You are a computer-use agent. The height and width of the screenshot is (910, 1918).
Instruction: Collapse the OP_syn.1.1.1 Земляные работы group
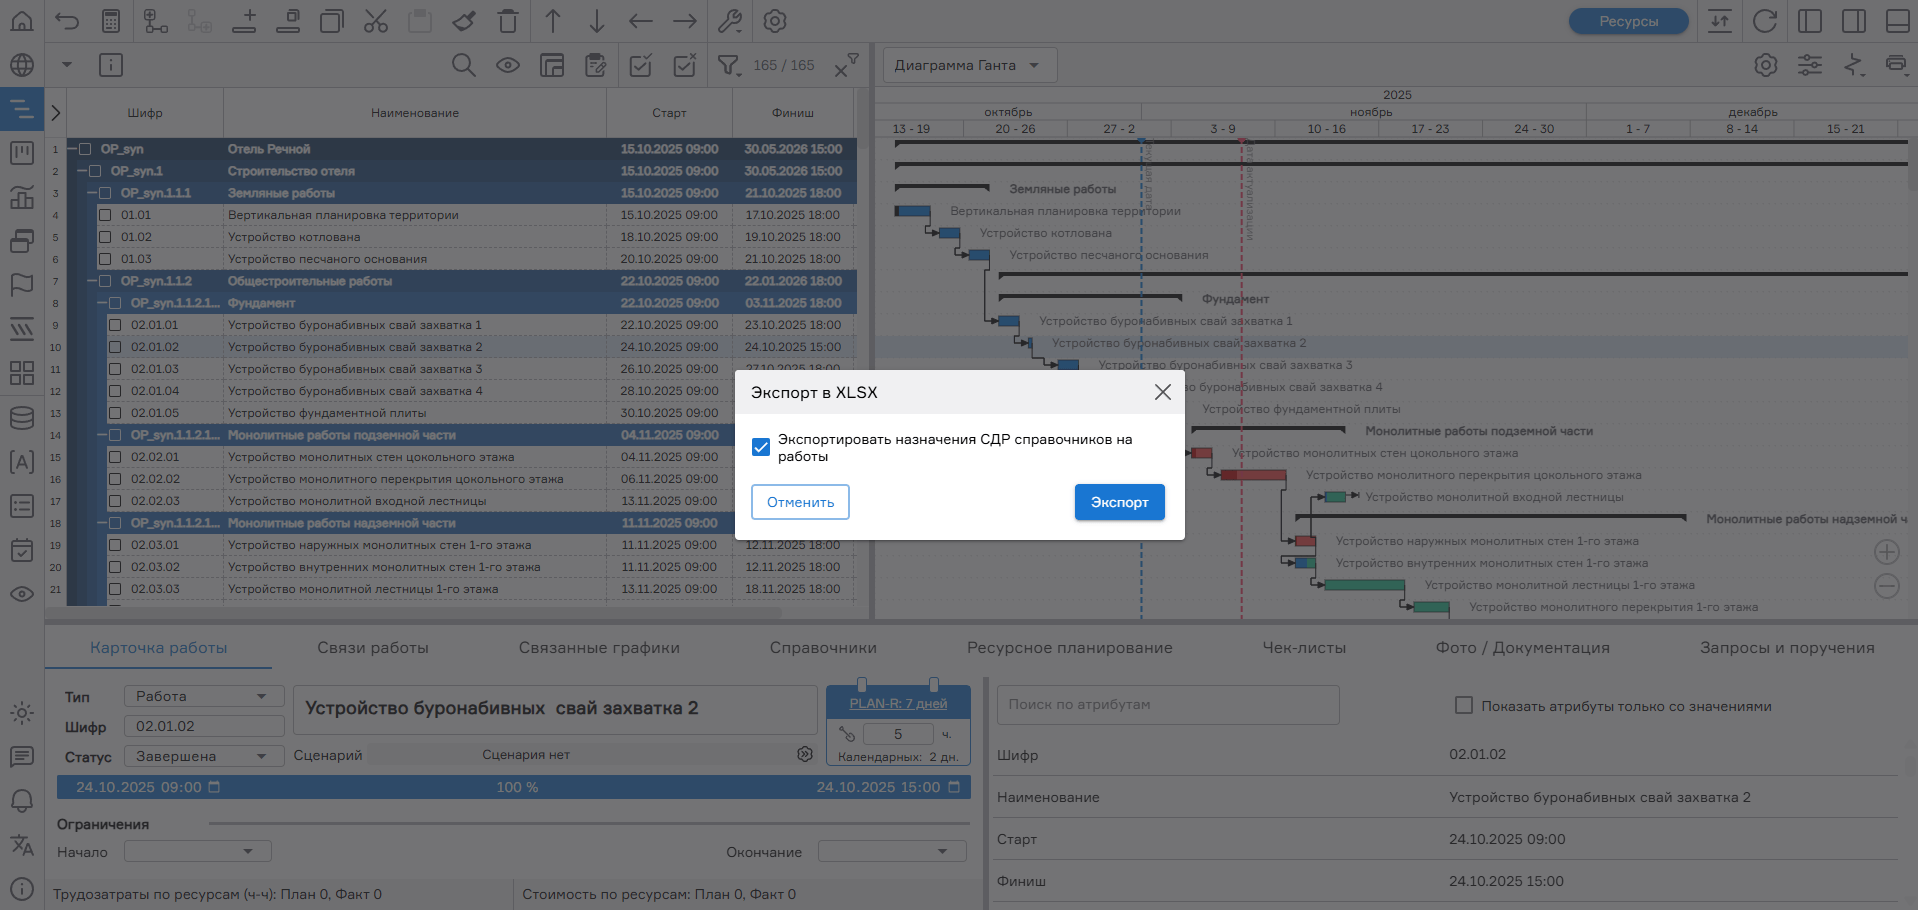click(x=92, y=193)
